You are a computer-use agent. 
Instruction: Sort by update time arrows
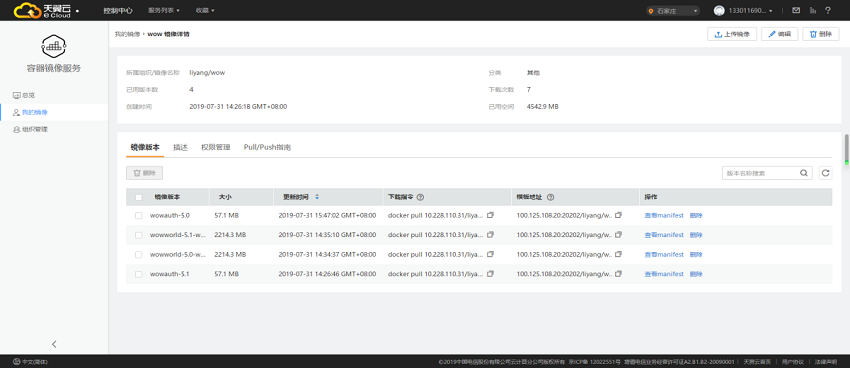[x=317, y=197]
